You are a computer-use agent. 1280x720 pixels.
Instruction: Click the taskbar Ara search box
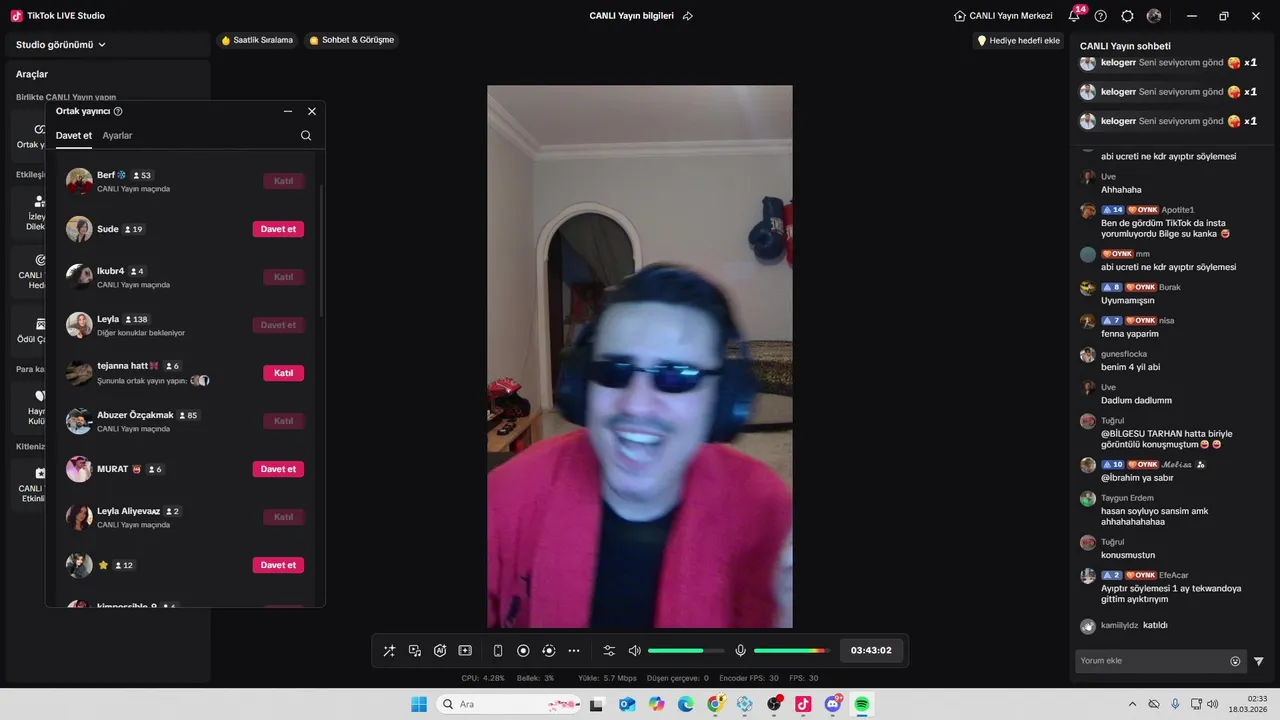[x=506, y=704]
